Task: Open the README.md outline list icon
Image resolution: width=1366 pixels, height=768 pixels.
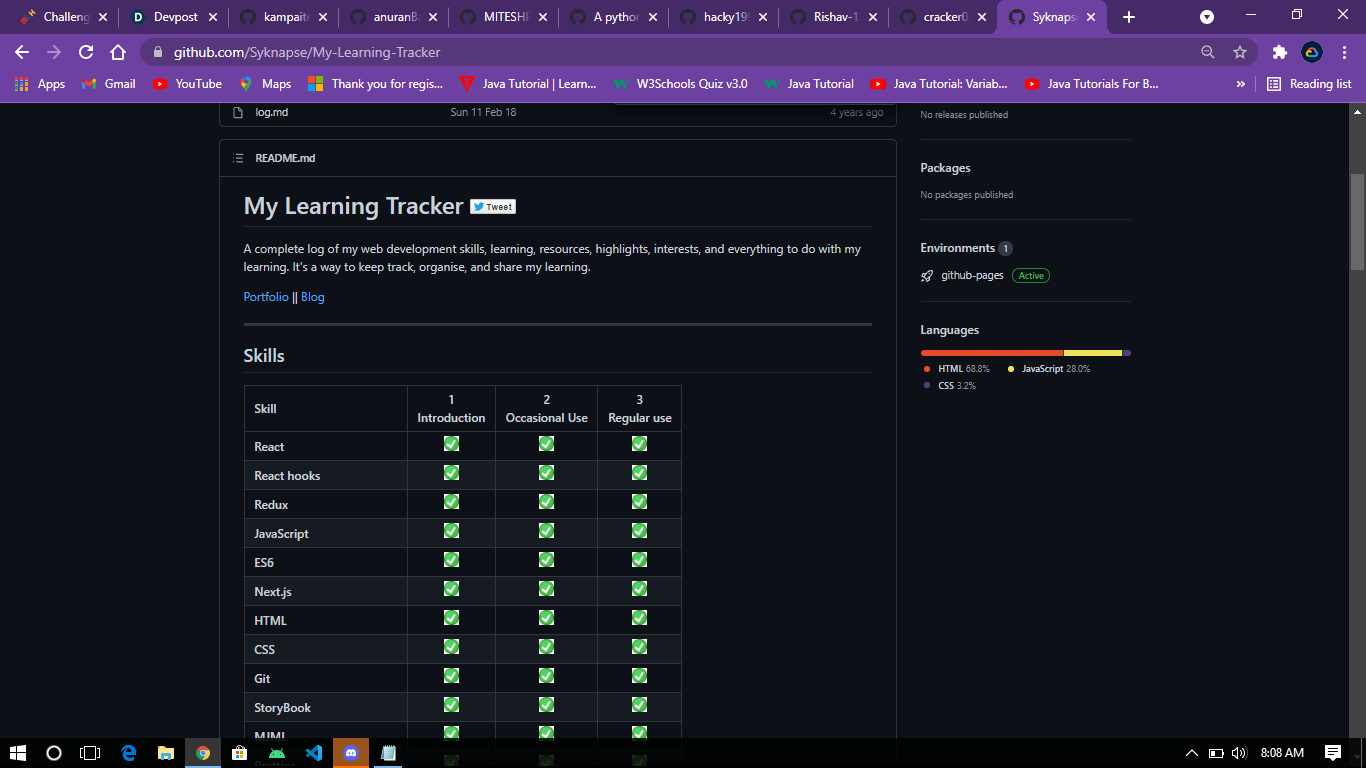Action: [237, 158]
